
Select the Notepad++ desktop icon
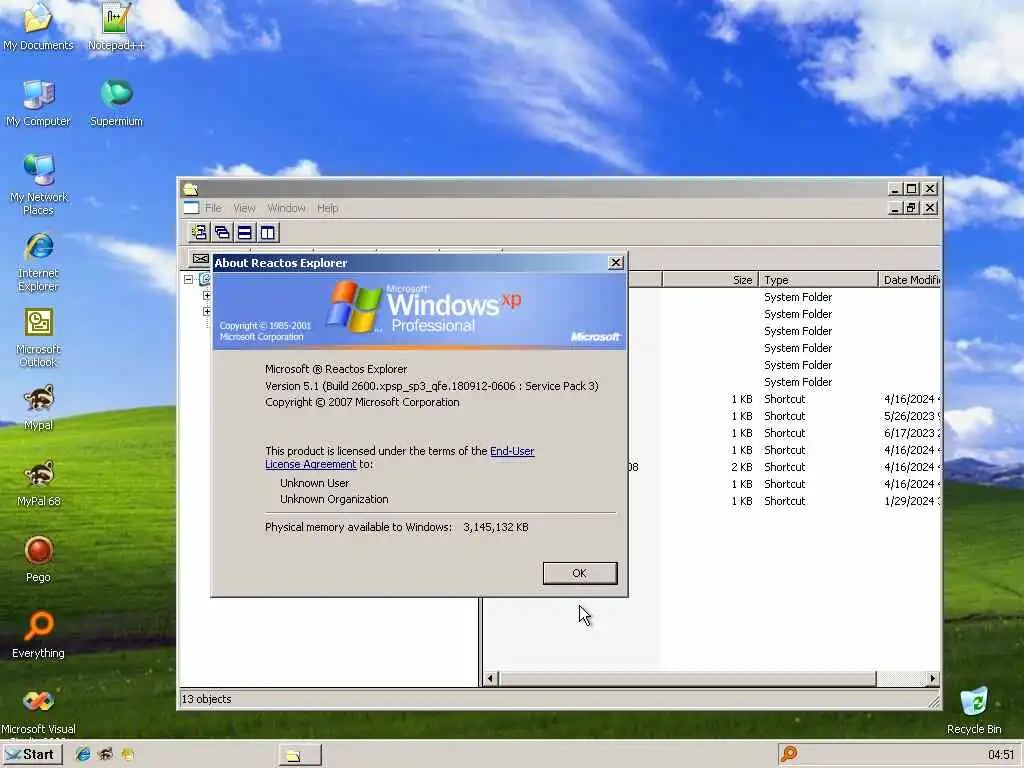[x=116, y=26]
